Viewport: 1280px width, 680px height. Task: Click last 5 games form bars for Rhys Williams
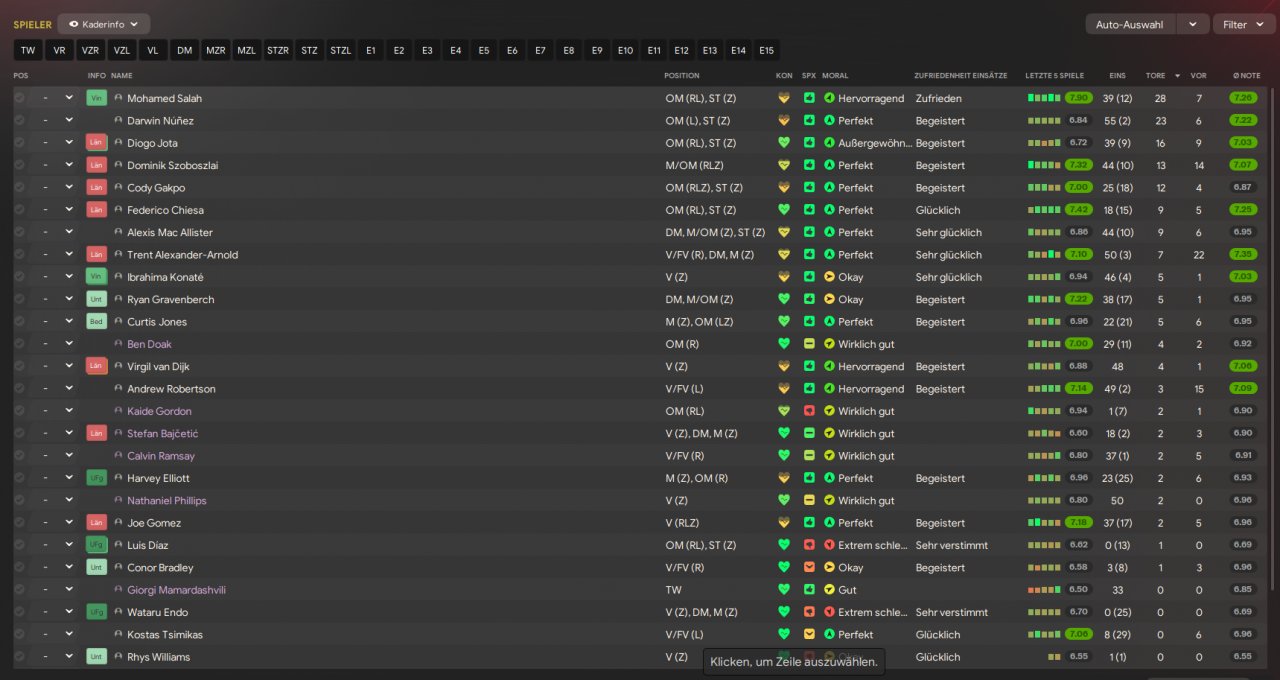1054,657
